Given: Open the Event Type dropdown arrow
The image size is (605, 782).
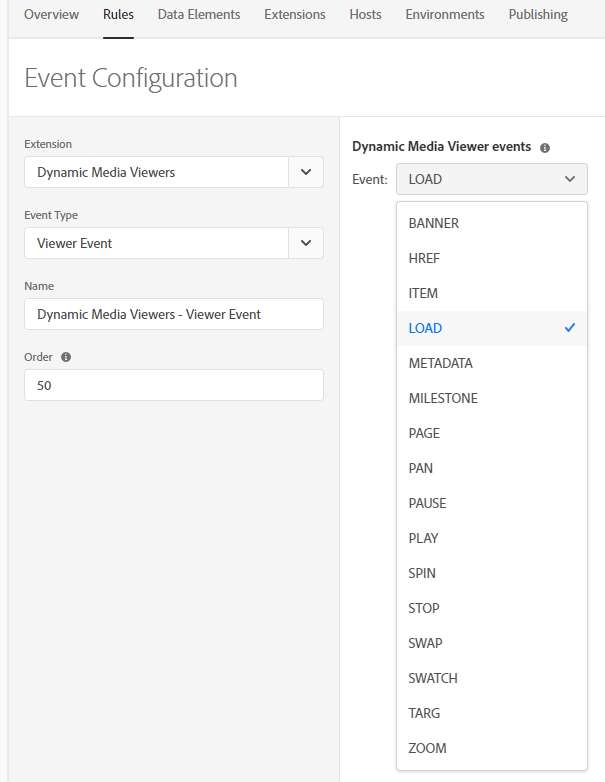Looking at the screenshot, I should click(306, 243).
